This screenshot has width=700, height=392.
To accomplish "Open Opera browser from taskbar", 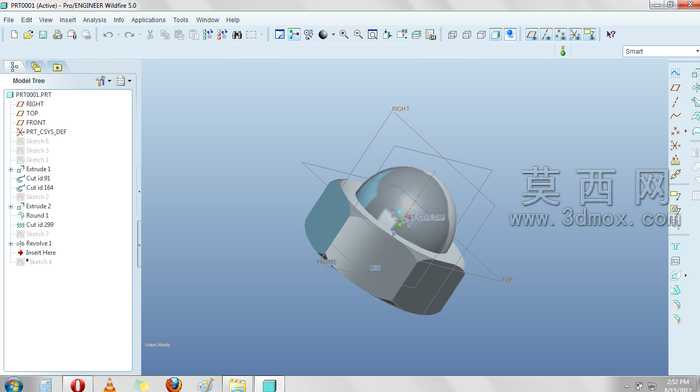I will [x=78, y=384].
